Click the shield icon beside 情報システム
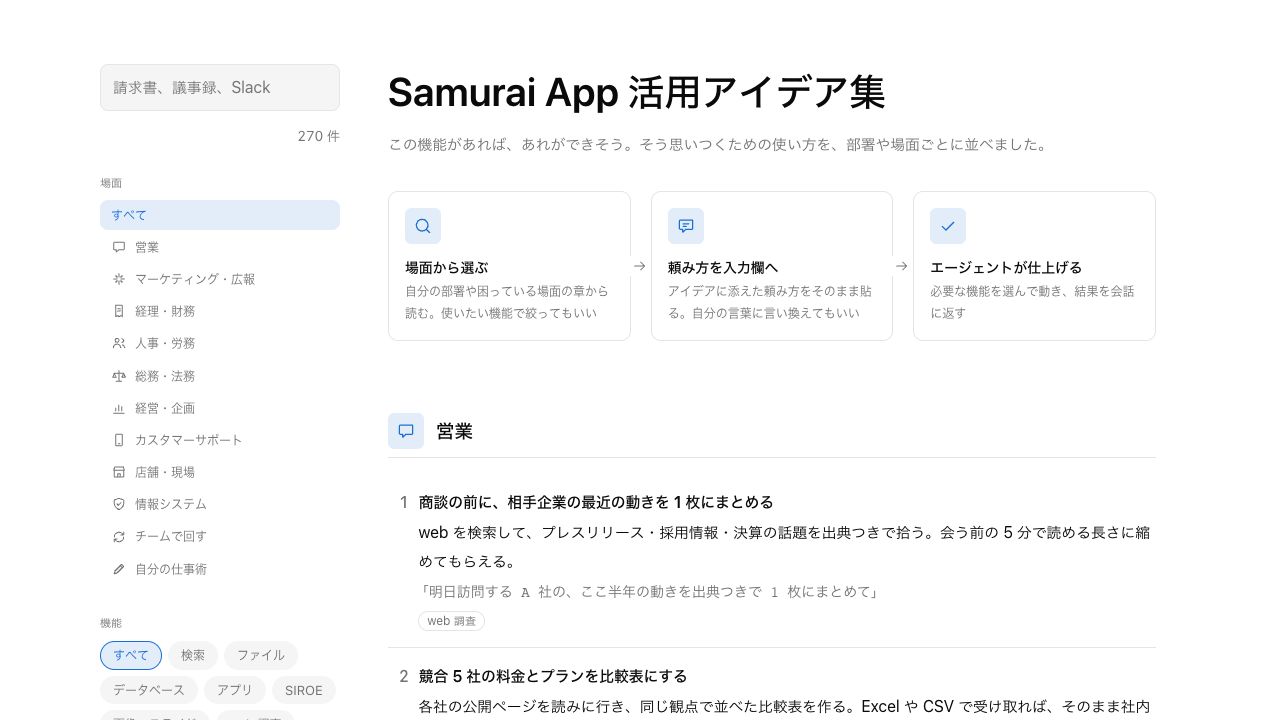Viewport: 1280px width, 720px height. (x=119, y=504)
